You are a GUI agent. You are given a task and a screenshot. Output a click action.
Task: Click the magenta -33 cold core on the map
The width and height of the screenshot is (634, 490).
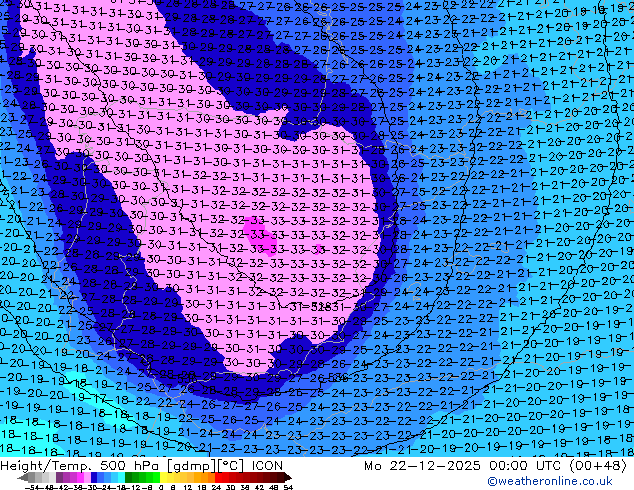pyautogui.click(x=259, y=235)
